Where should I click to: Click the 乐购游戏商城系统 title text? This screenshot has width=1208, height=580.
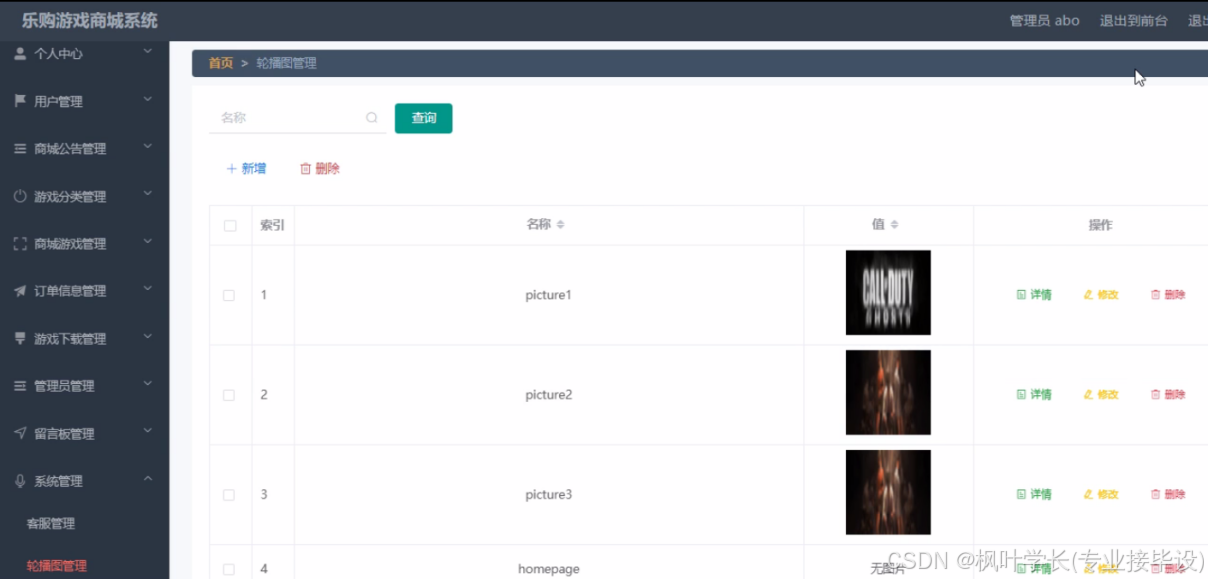[90, 21]
